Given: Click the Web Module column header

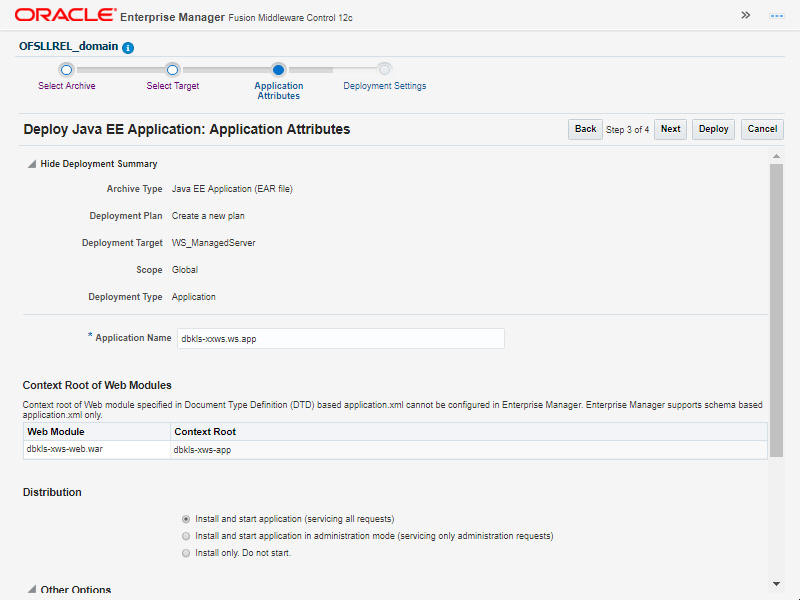Looking at the screenshot, I should click(x=96, y=432).
